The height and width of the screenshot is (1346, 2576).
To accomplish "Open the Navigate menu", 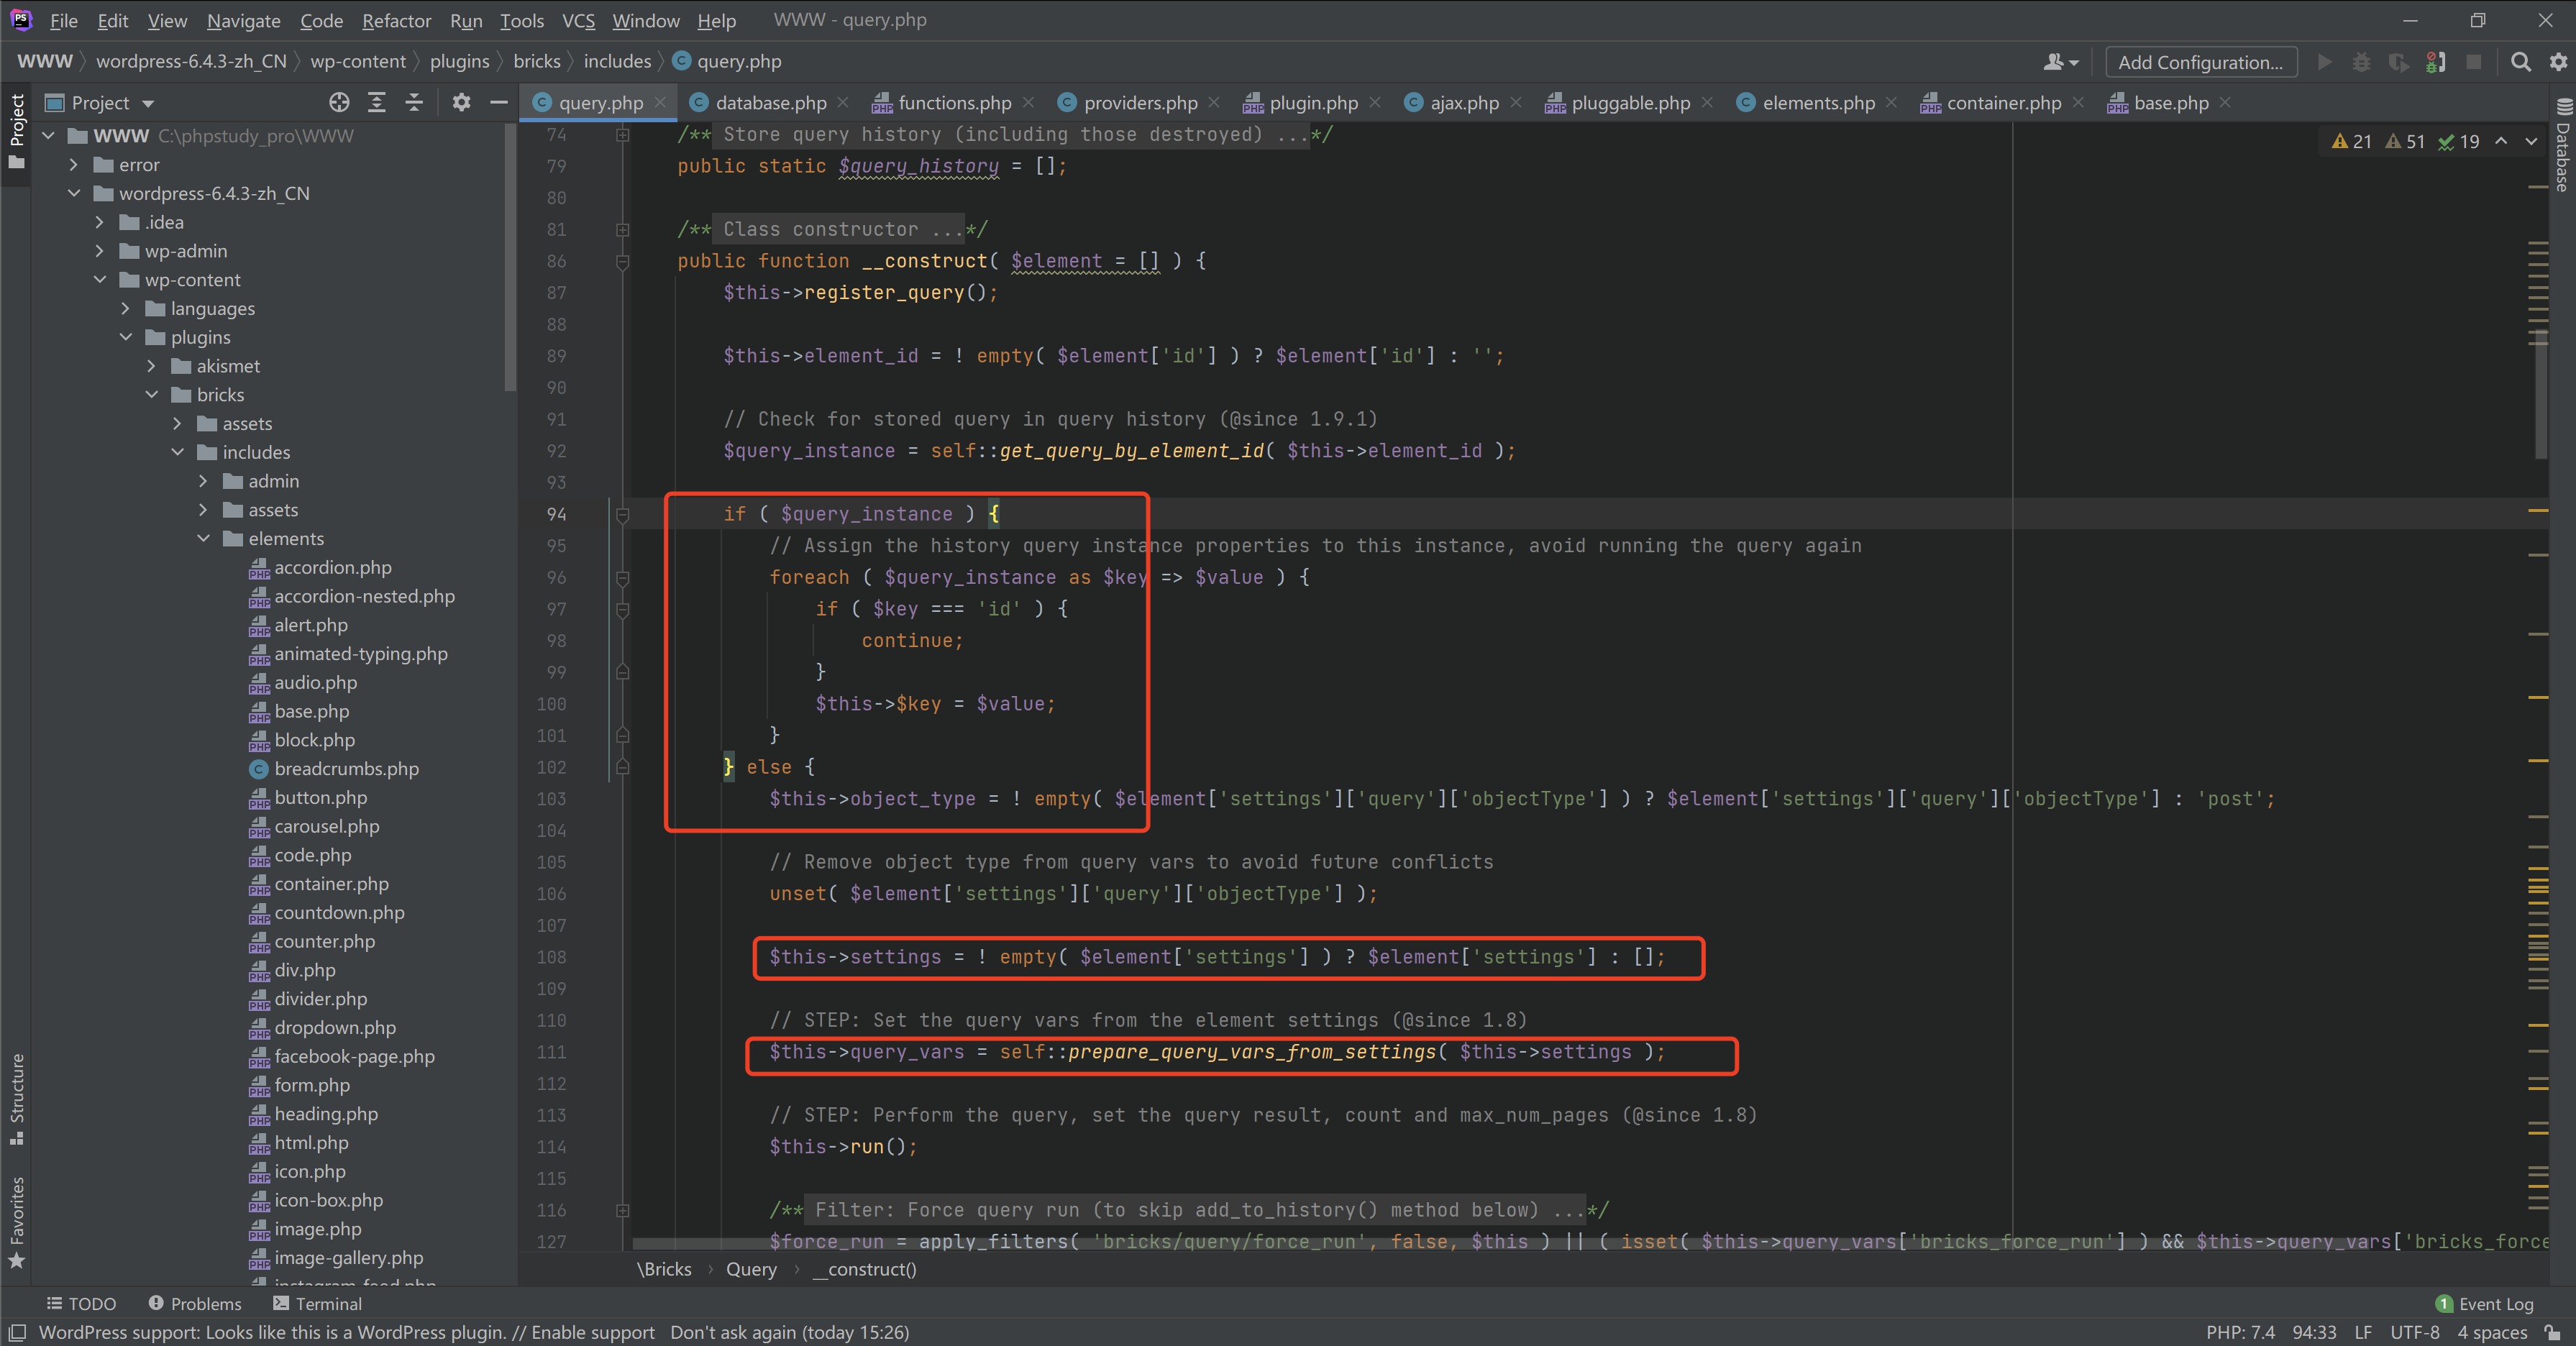I will tap(243, 20).
